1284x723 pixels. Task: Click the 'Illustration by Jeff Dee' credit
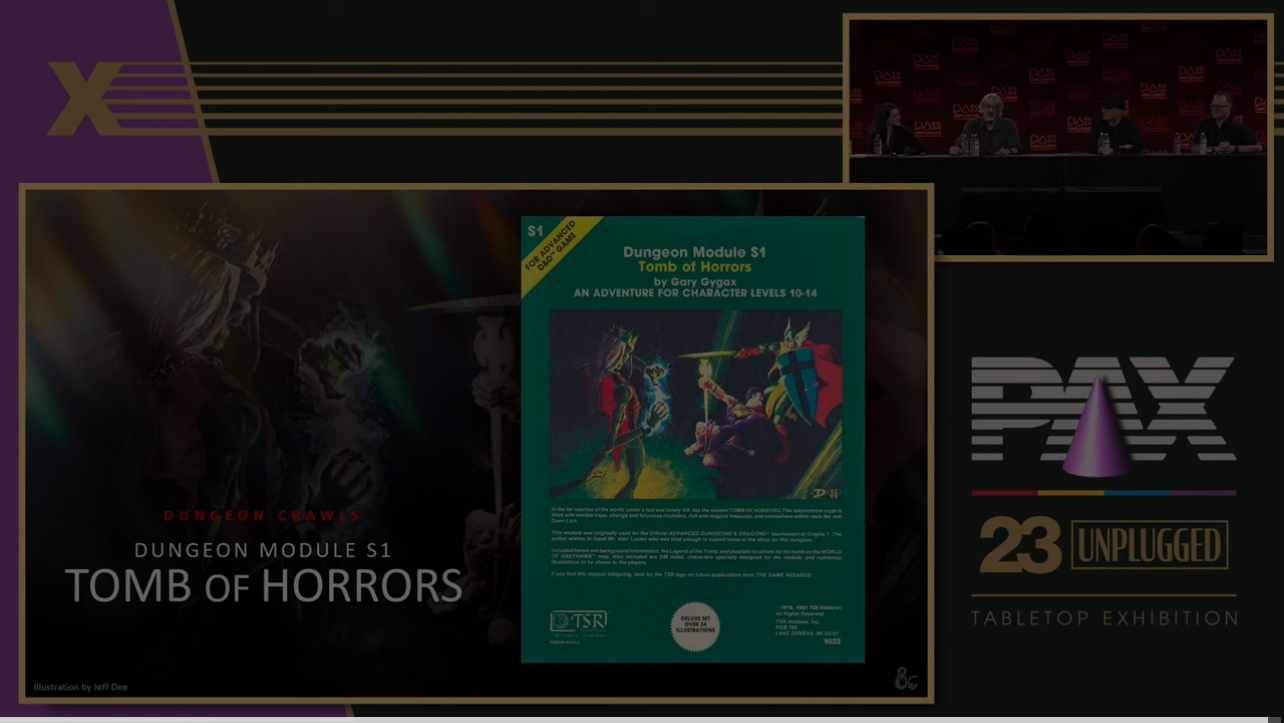pos(81,687)
